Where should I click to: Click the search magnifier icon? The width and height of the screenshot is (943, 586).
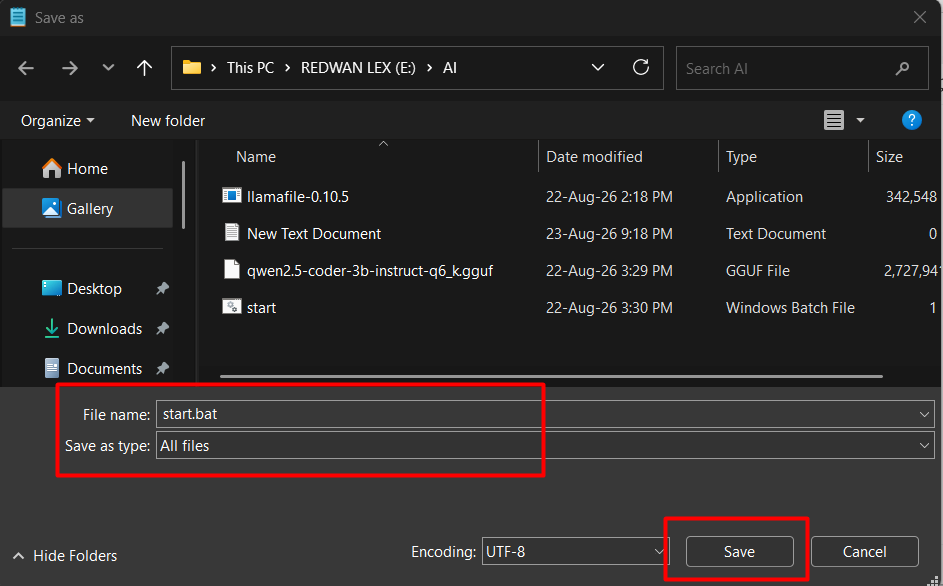(902, 69)
